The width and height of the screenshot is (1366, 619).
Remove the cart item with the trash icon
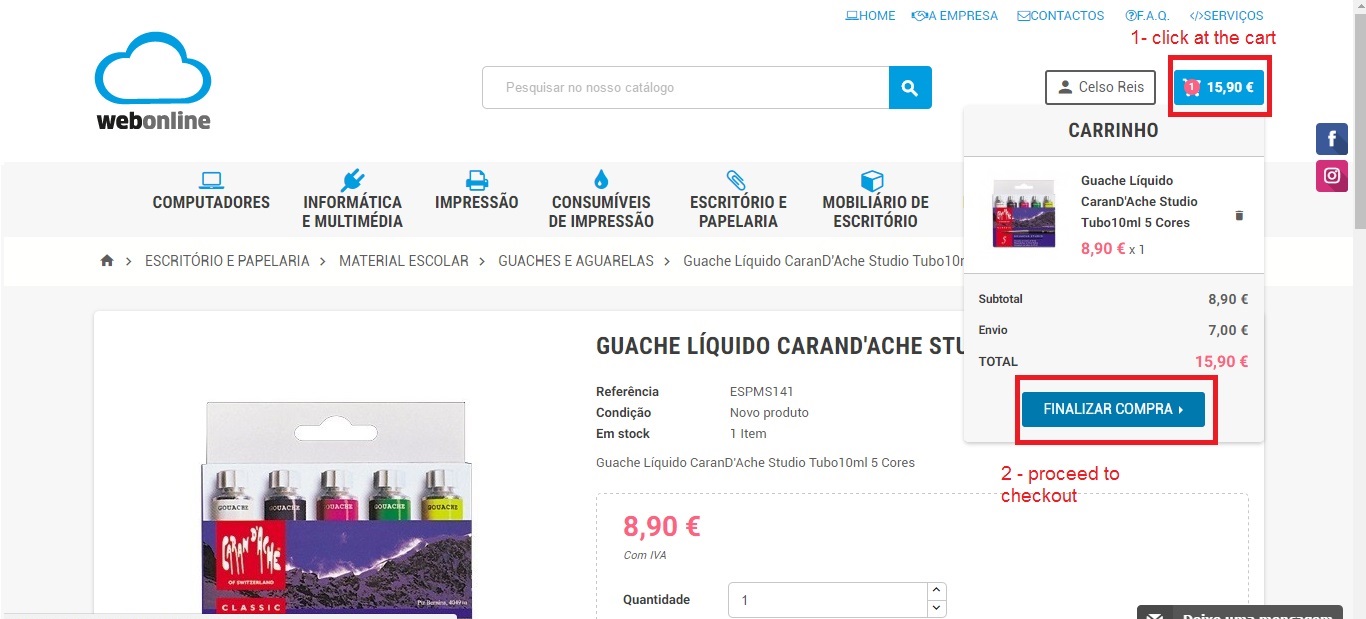(1239, 215)
